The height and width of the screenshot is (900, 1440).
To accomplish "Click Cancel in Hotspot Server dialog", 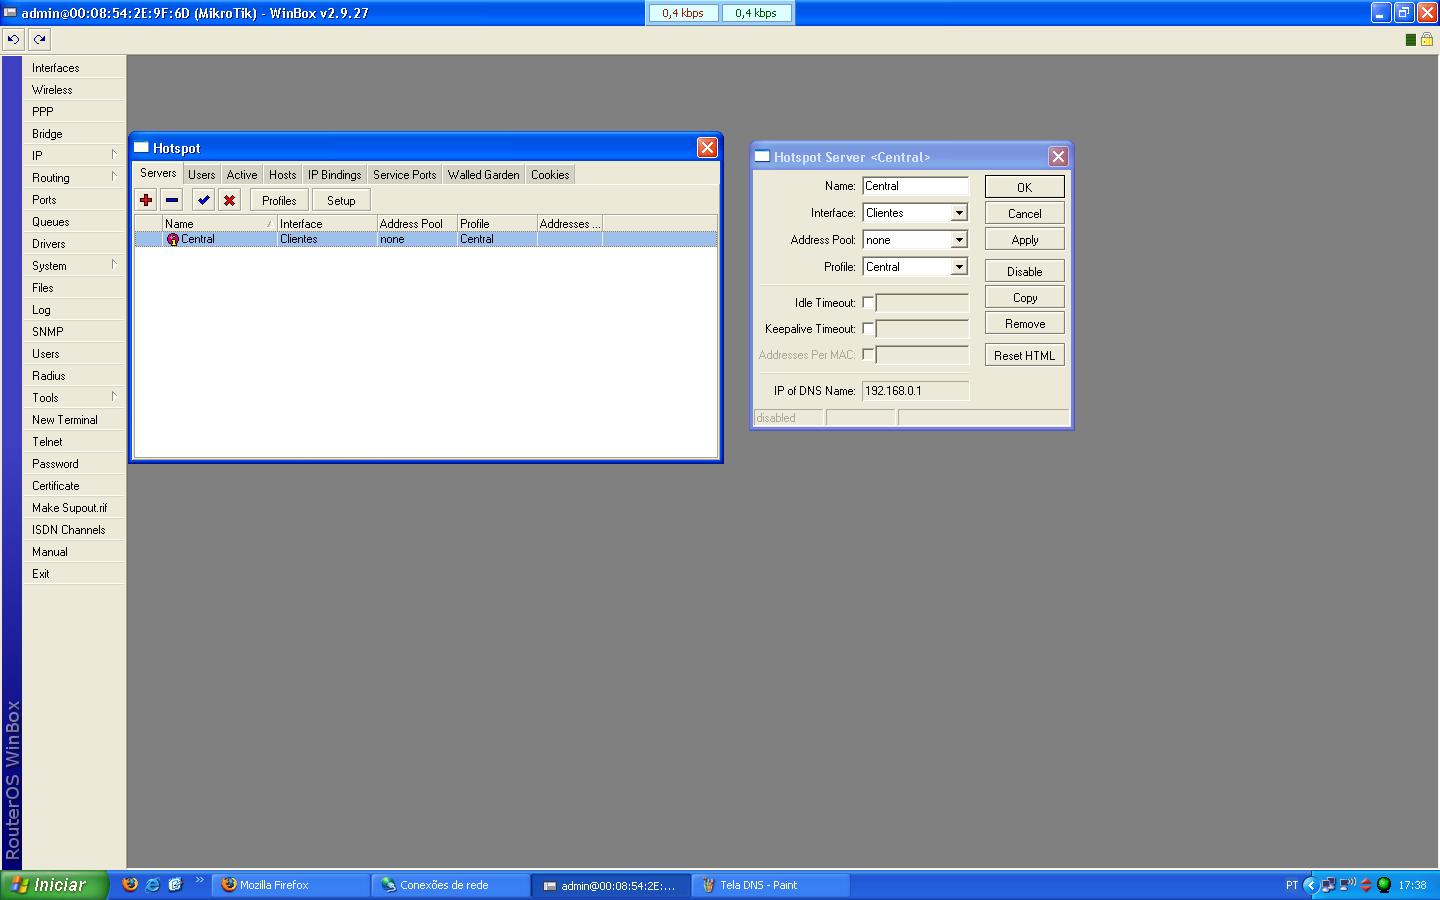I will point(1025,213).
